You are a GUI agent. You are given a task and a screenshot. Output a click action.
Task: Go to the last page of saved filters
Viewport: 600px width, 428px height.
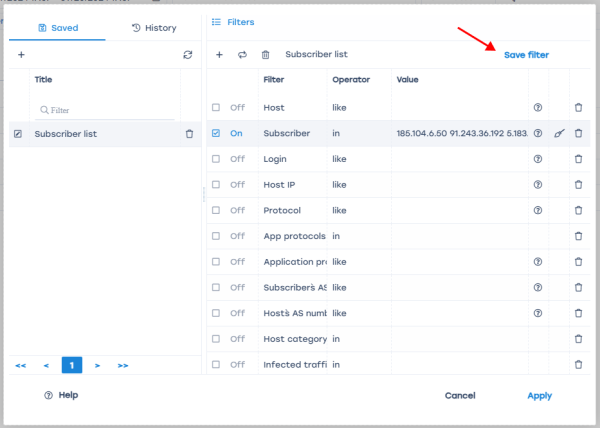pyautogui.click(x=123, y=366)
